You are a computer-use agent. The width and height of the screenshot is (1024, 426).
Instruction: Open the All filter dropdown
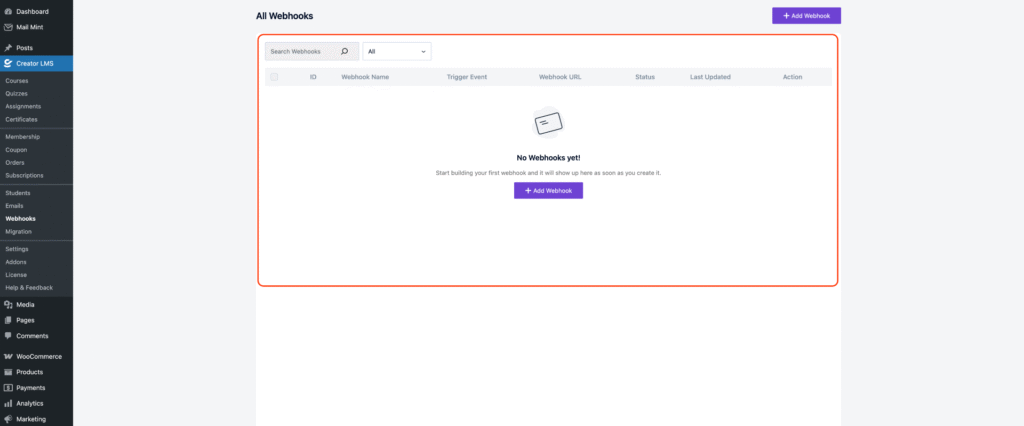tap(396, 51)
